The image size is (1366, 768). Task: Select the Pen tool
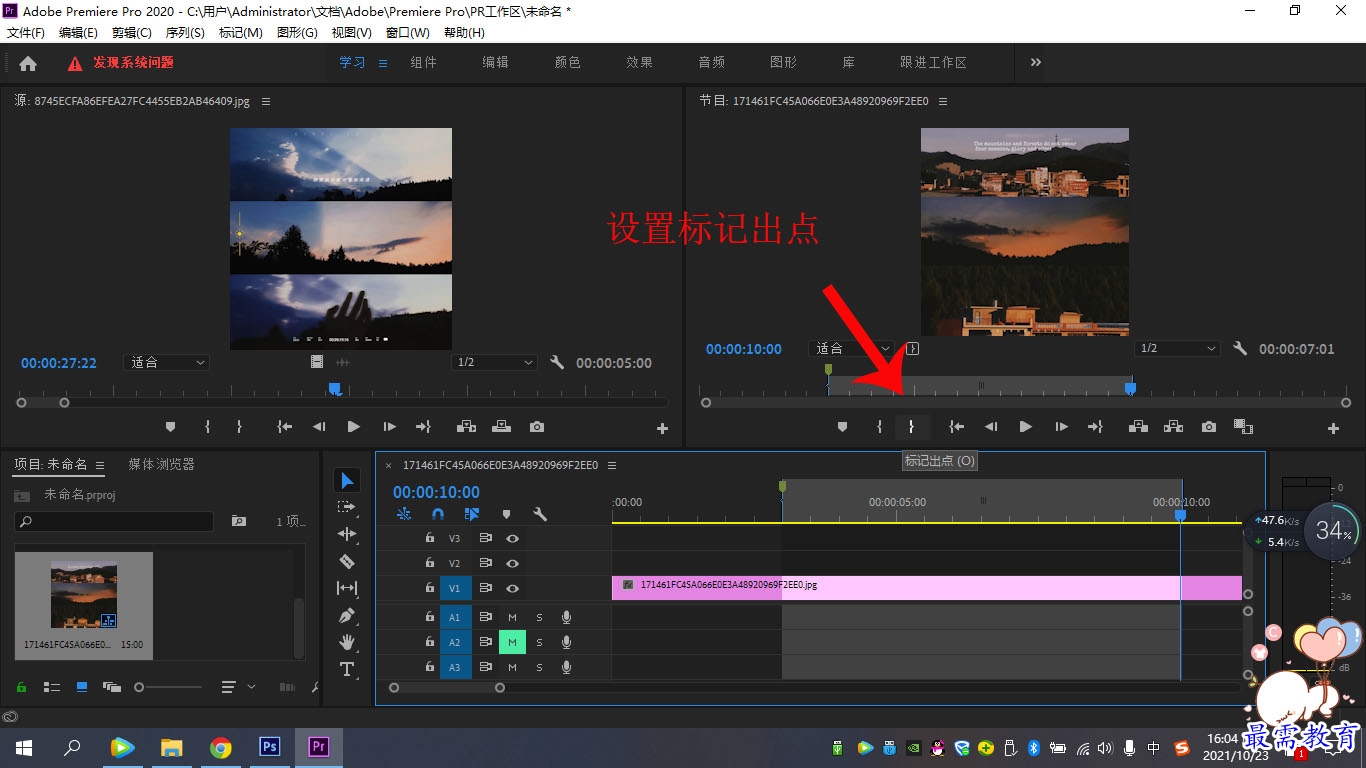(347, 615)
